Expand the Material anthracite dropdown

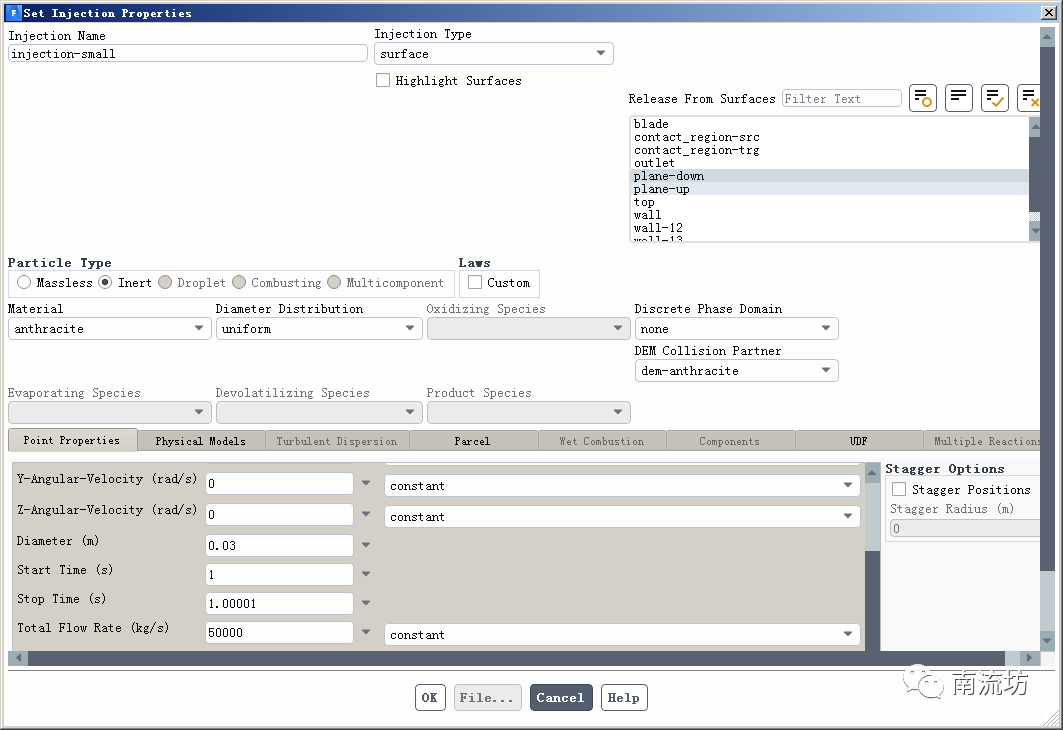[108, 329]
